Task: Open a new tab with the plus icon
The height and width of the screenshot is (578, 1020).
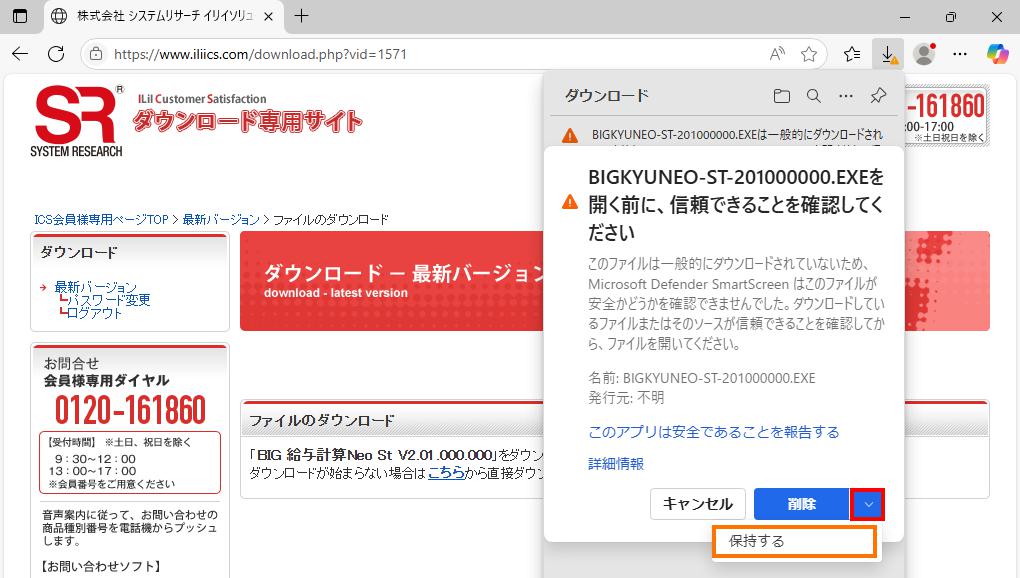Action: point(301,16)
